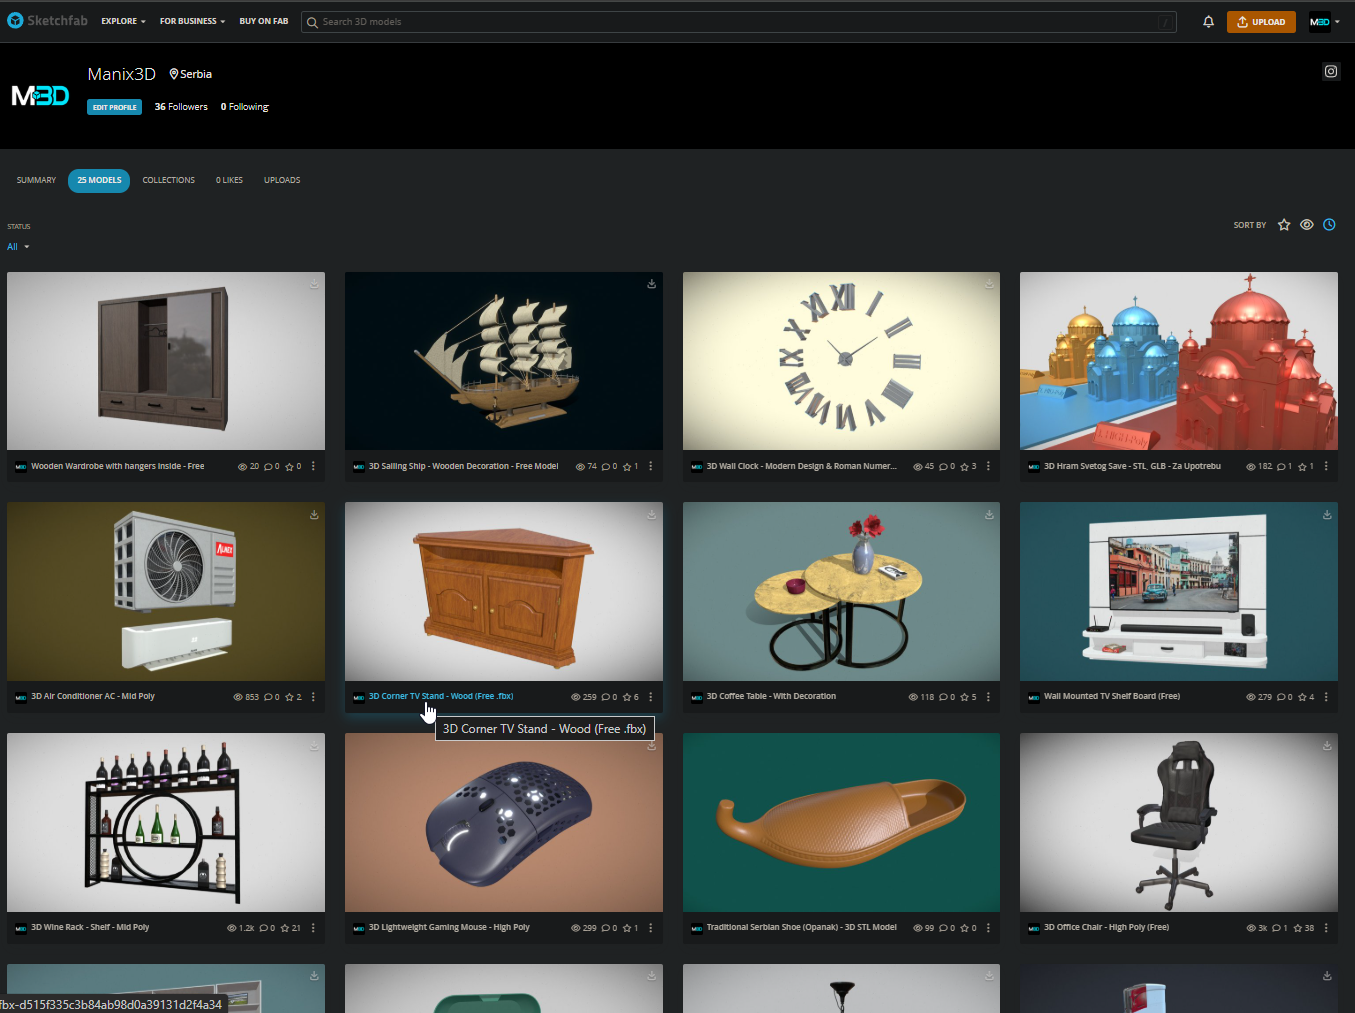Viewport: 1355px width, 1013px height.
Task: Open the Status All filter dropdown
Action: click(18, 247)
